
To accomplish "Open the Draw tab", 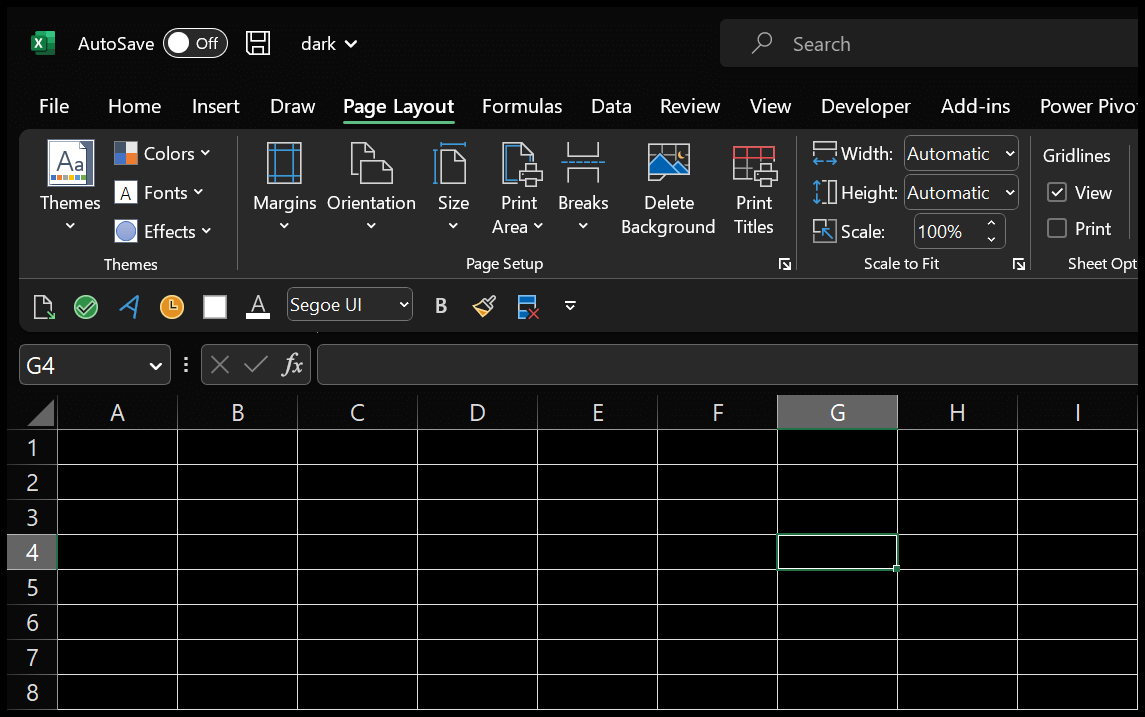I will click(x=292, y=107).
